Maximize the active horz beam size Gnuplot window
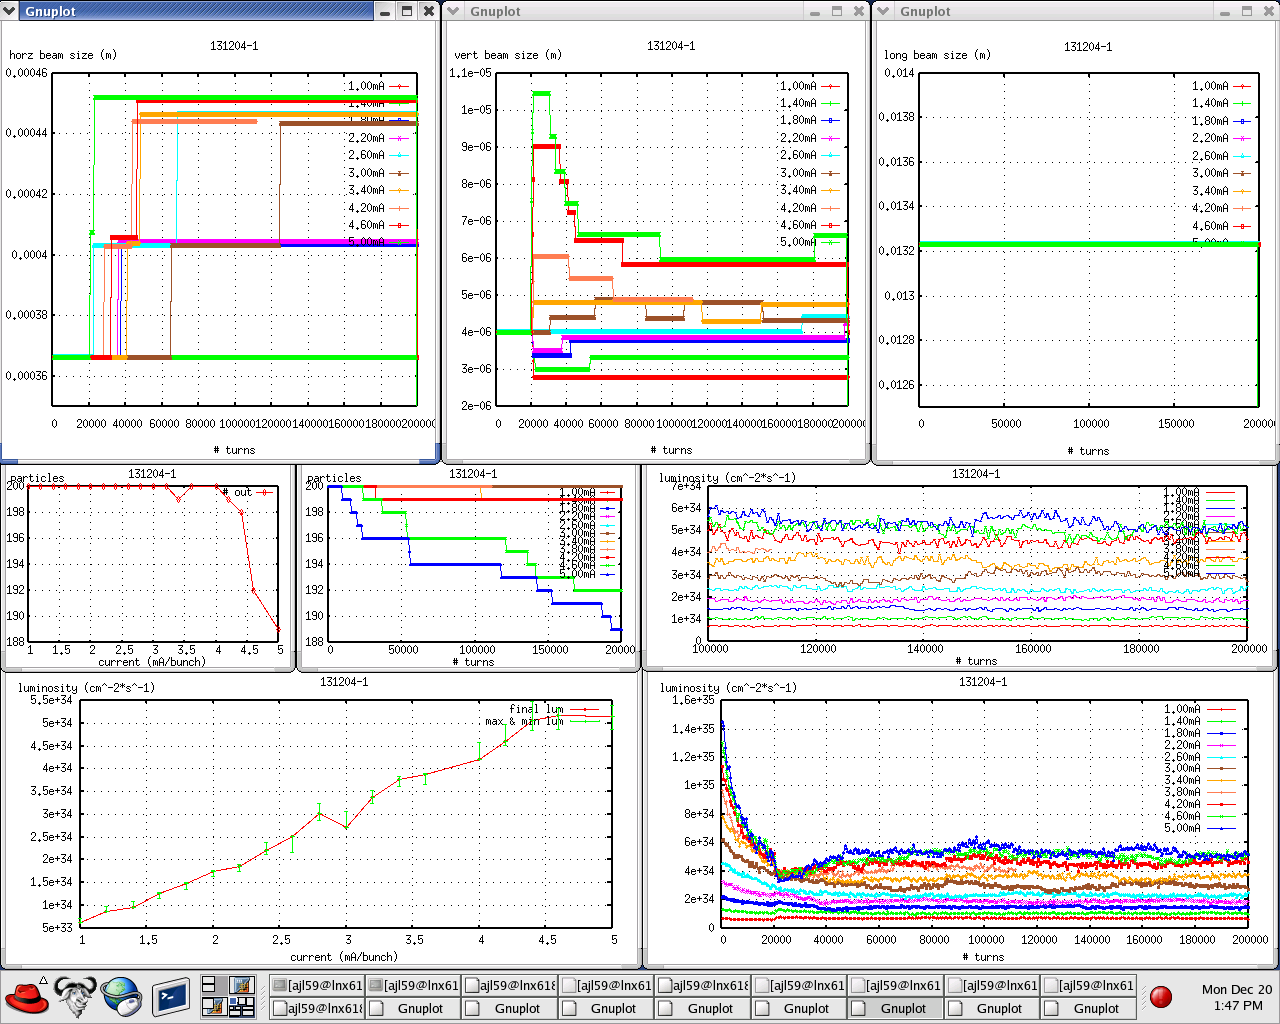The height and width of the screenshot is (1024, 1280). click(407, 11)
